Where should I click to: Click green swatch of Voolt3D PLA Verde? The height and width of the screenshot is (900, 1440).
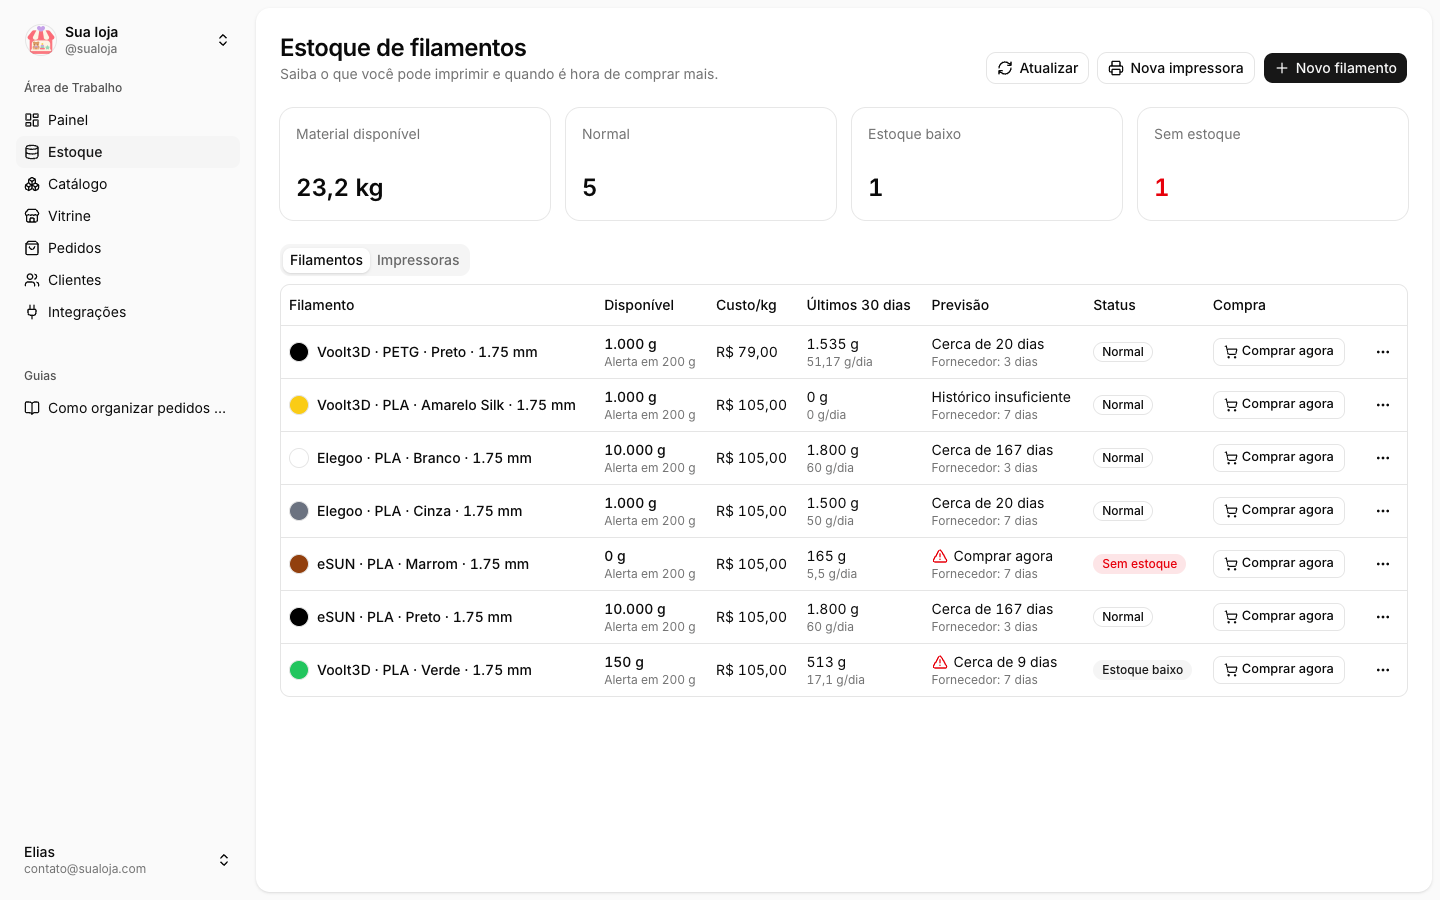coord(299,670)
